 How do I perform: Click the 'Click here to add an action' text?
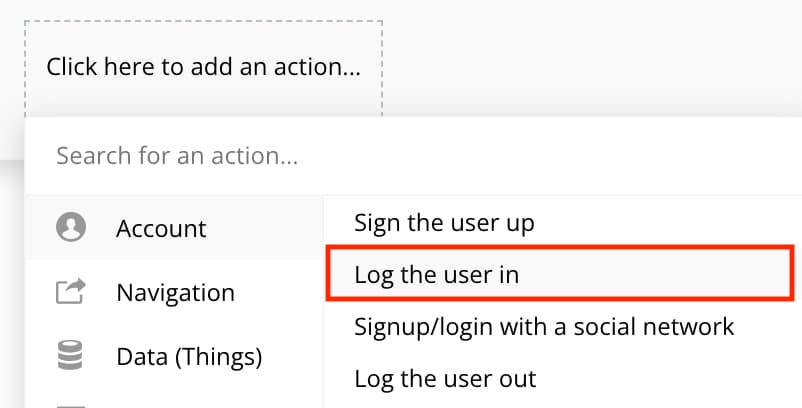coord(204,66)
